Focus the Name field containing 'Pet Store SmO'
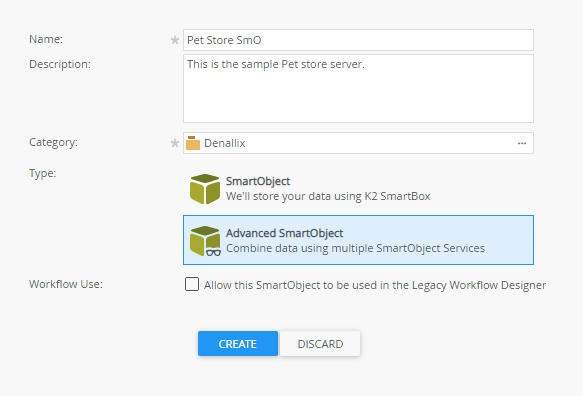Screen dimensions: 583x396 (x=358, y=40)
